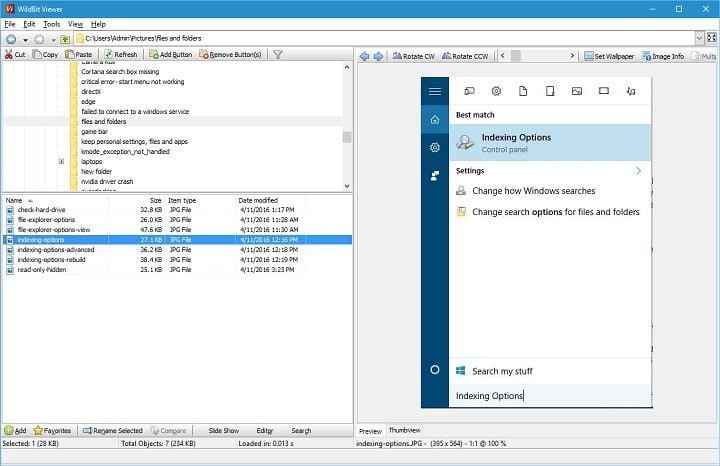This screenshot has height=466, width=720.
Task: Click the address path field
Action: 385,38
